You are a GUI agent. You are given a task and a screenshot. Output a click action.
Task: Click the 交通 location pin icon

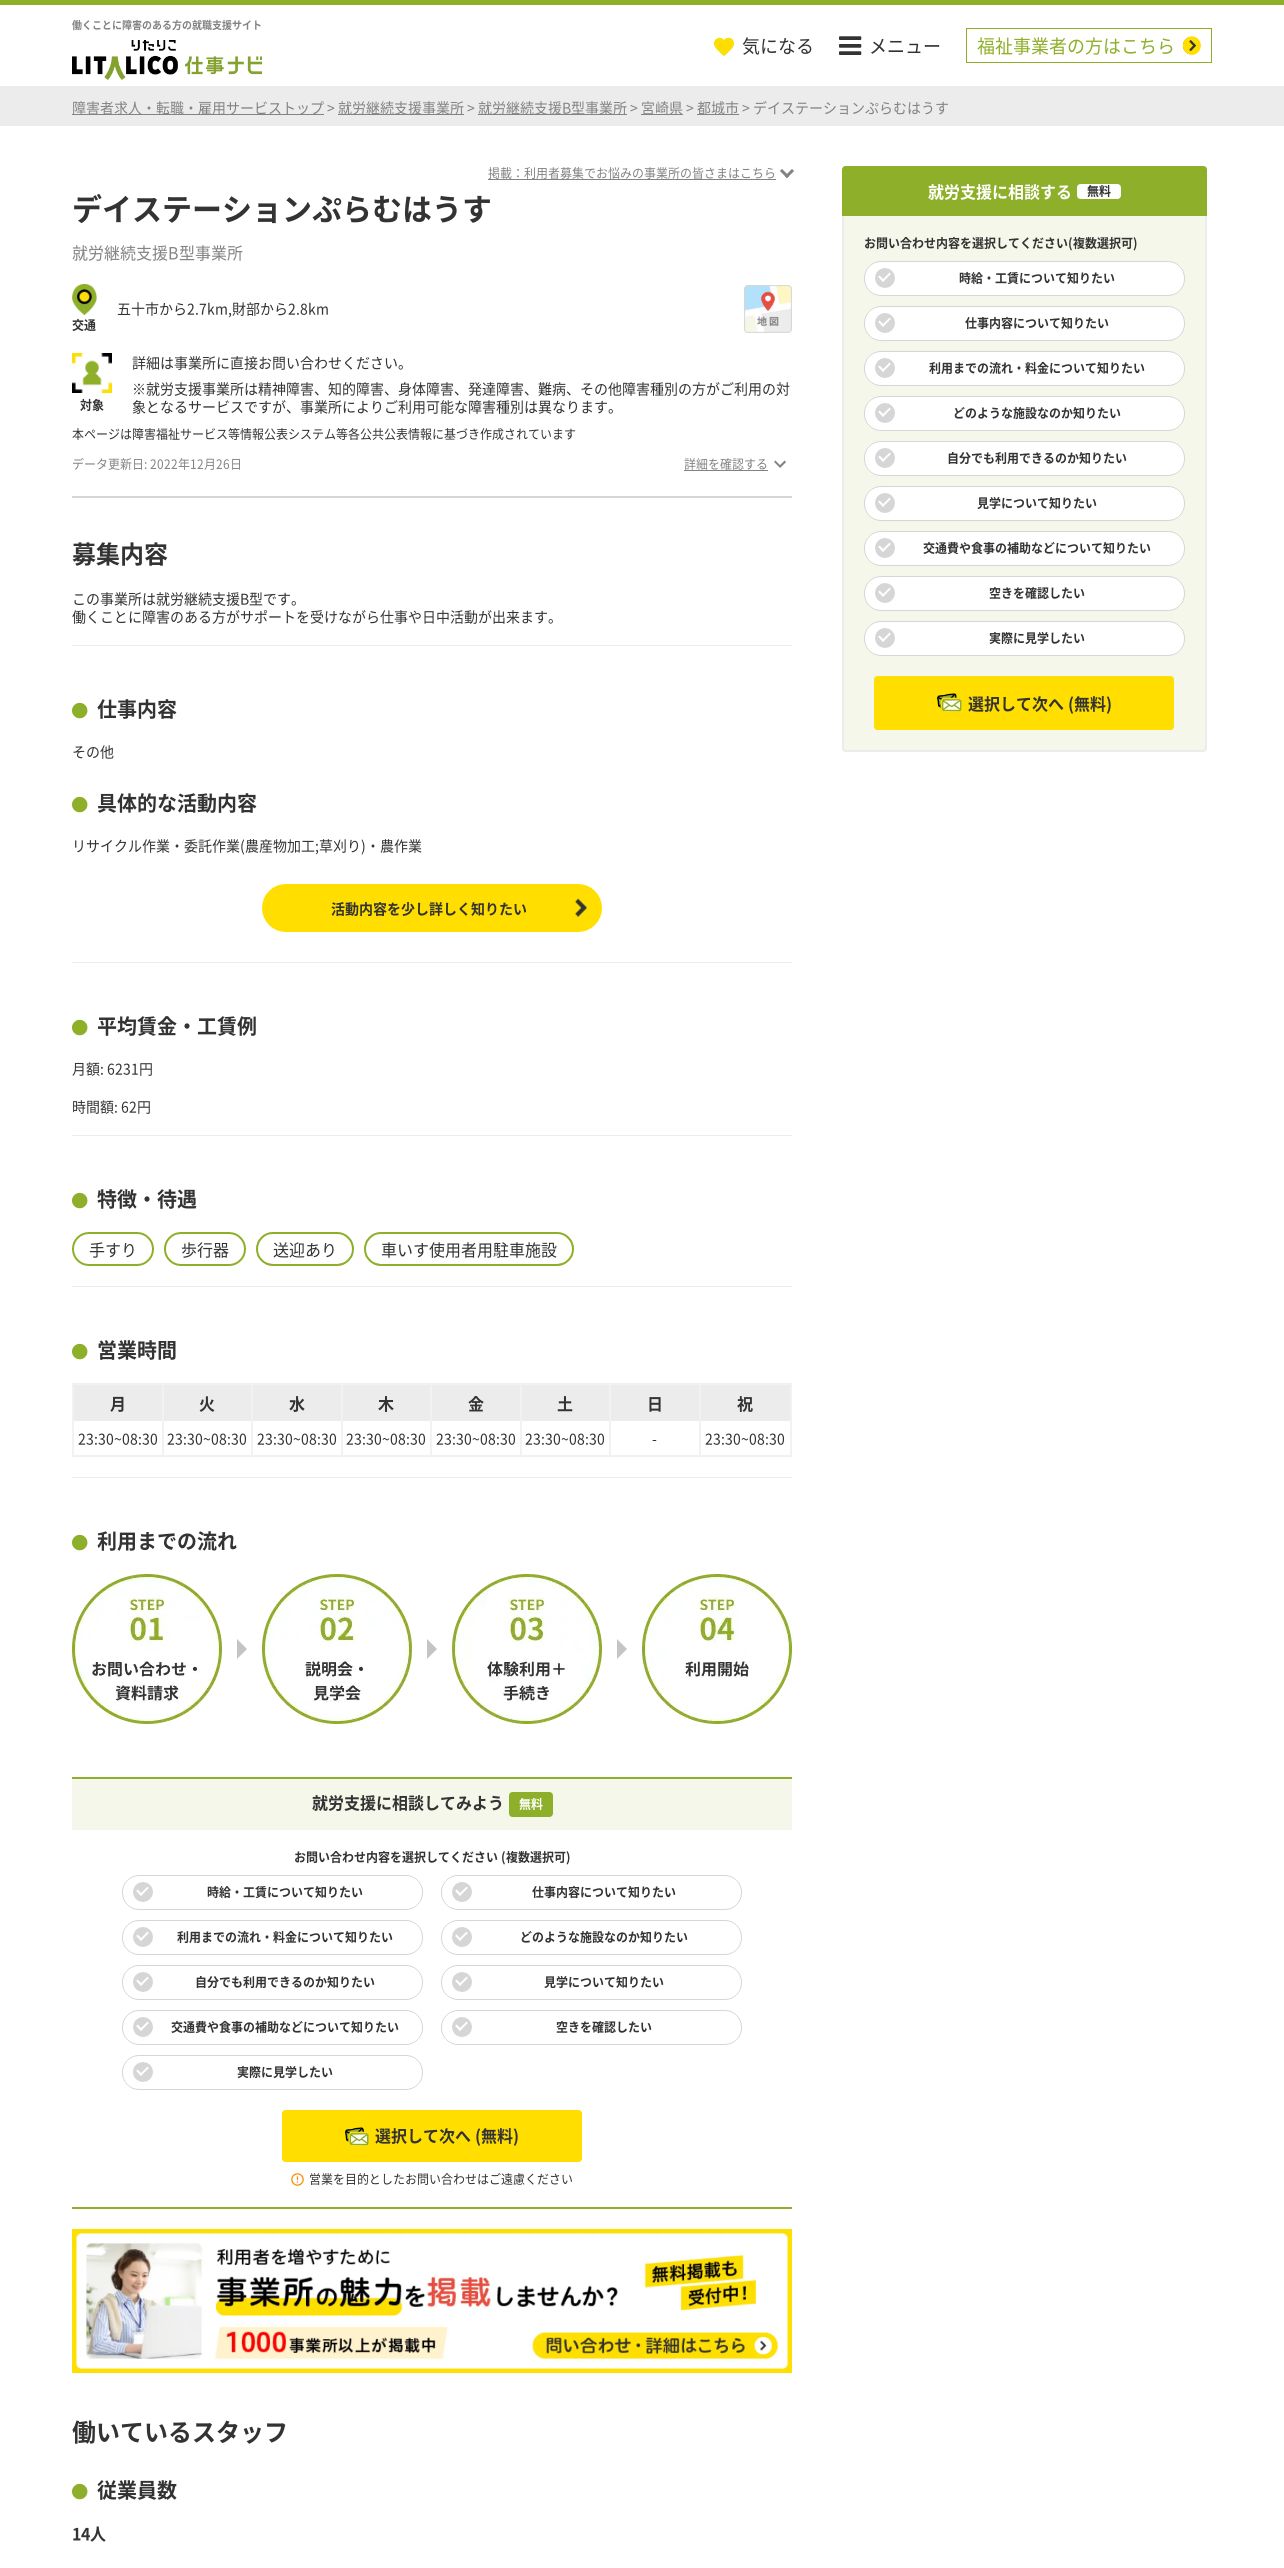point(84,299)
